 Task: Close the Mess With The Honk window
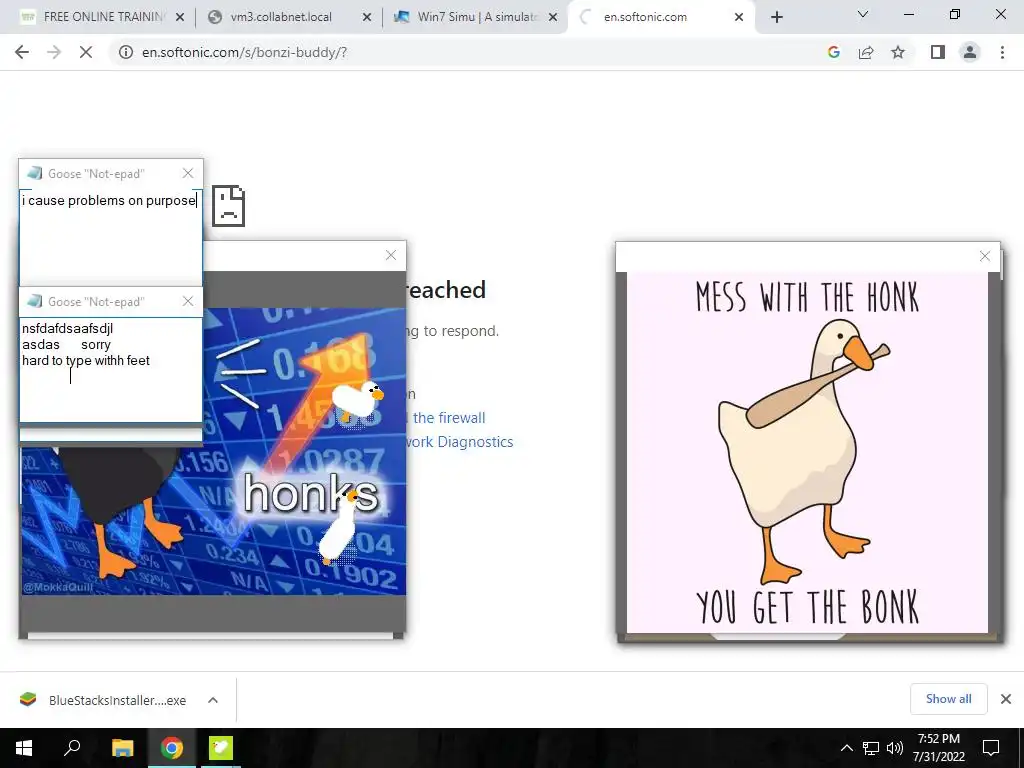pyautogui.click(x=985, y=256)
